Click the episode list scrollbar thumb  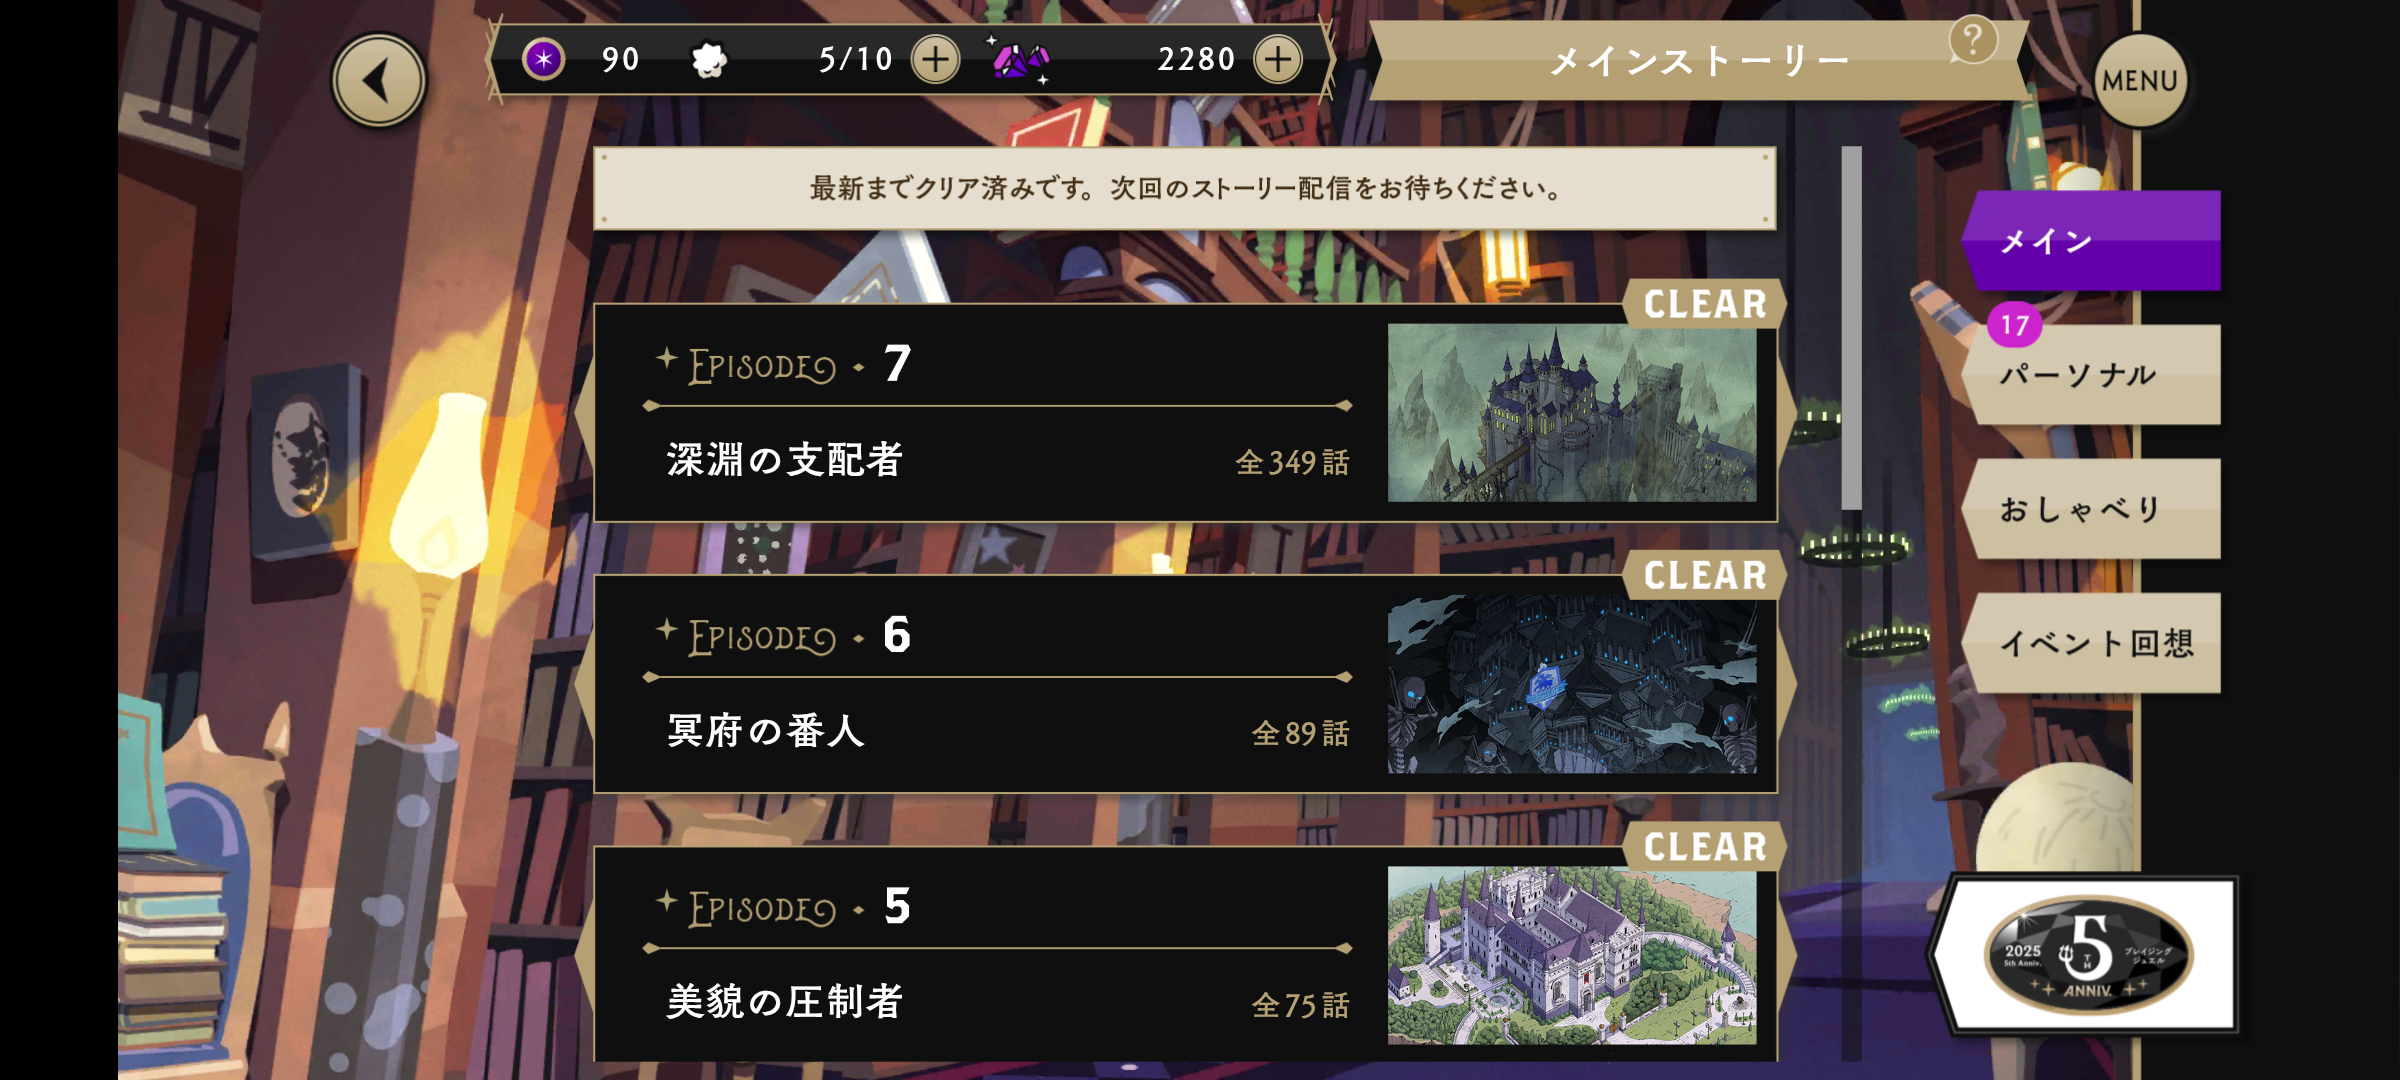click(1852, 328)
